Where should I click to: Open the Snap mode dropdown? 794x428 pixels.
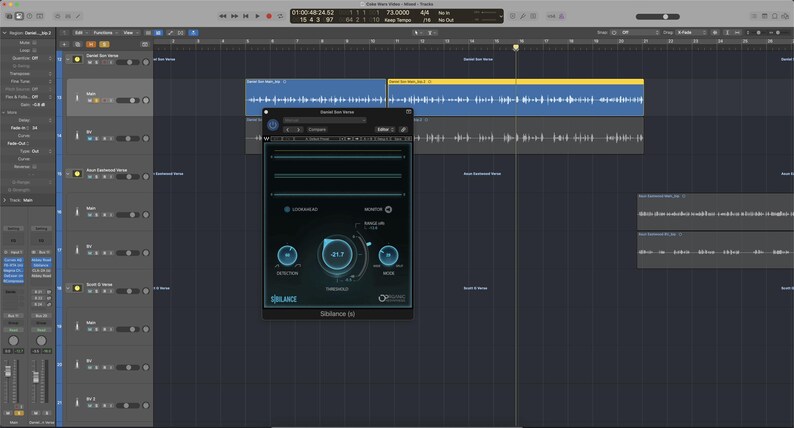point(640,32)
